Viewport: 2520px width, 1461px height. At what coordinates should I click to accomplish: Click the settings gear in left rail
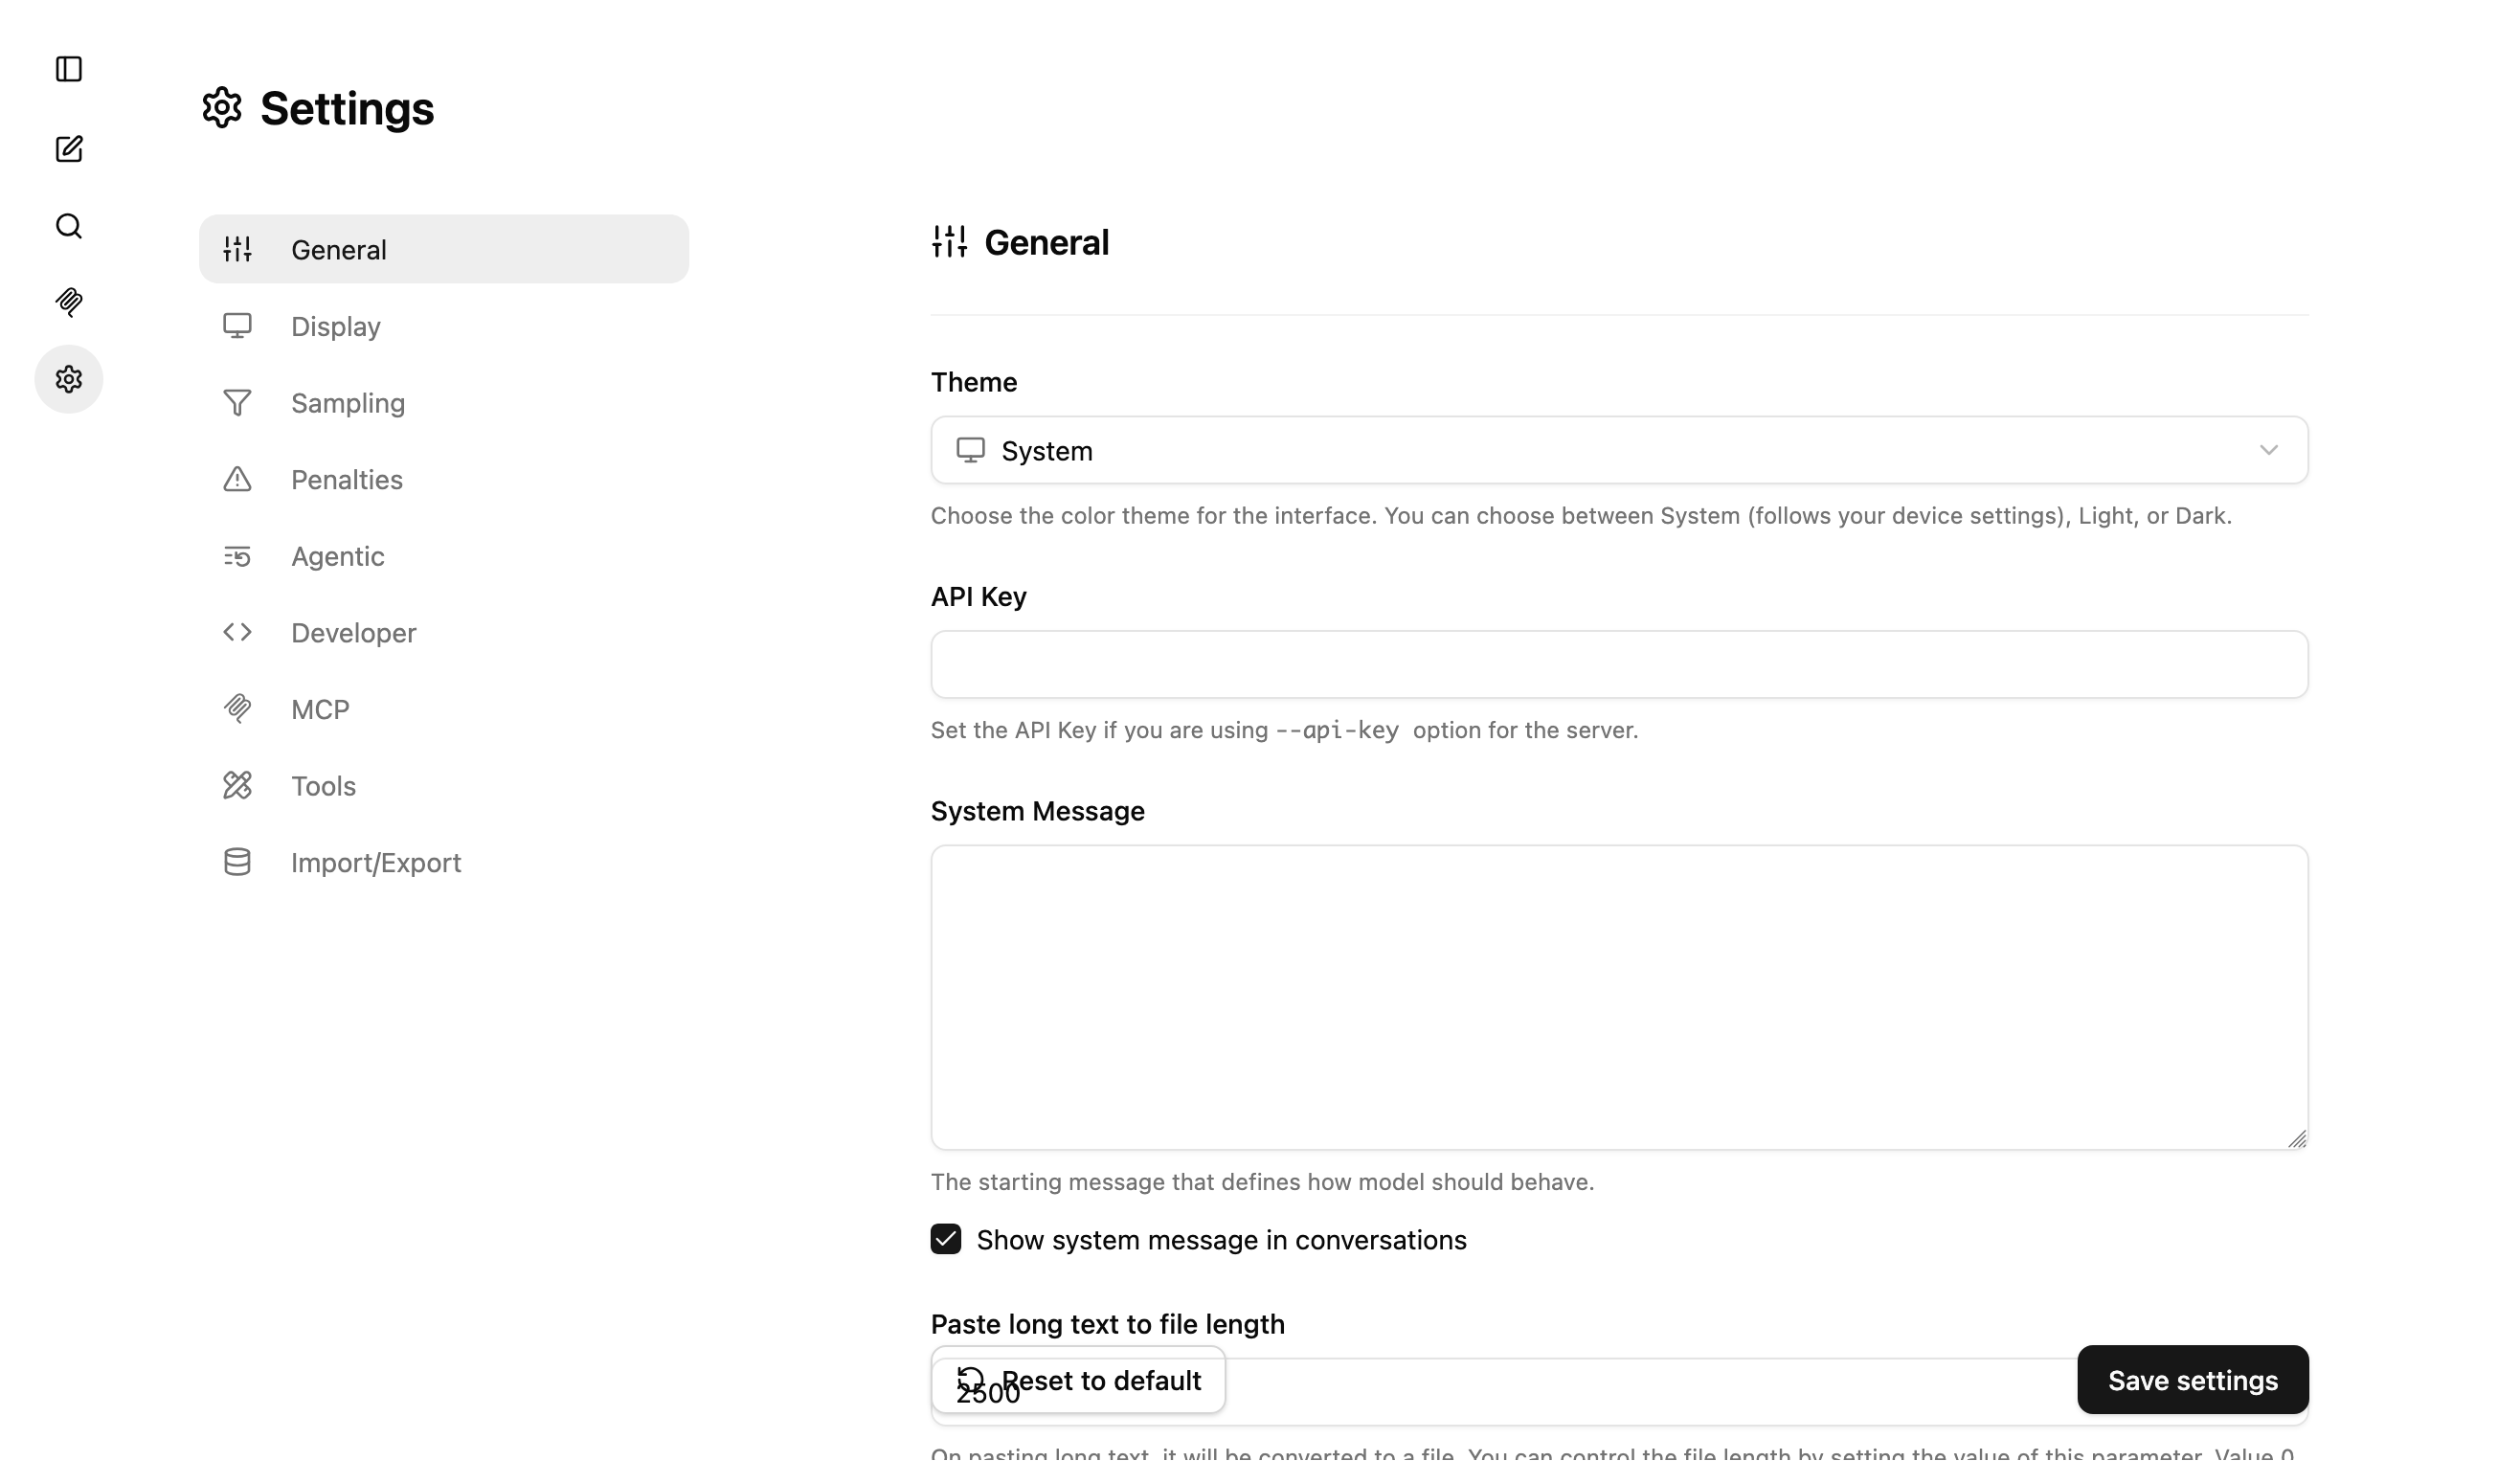pyautogui.click(x=69, y=379)
